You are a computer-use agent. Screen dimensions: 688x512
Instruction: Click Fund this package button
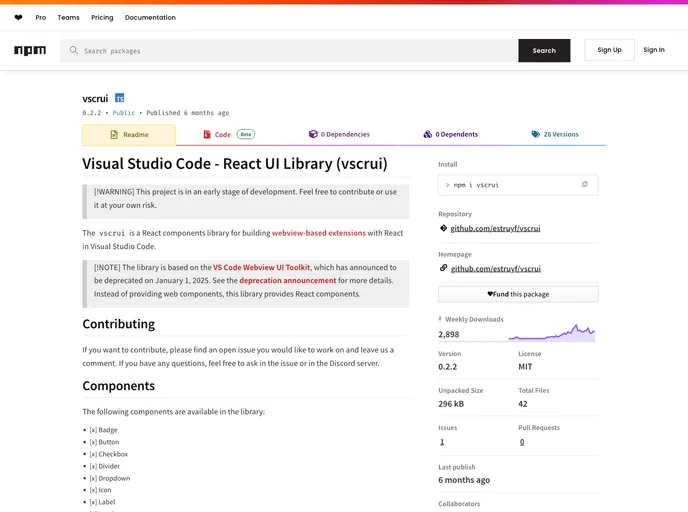point(518,294)
